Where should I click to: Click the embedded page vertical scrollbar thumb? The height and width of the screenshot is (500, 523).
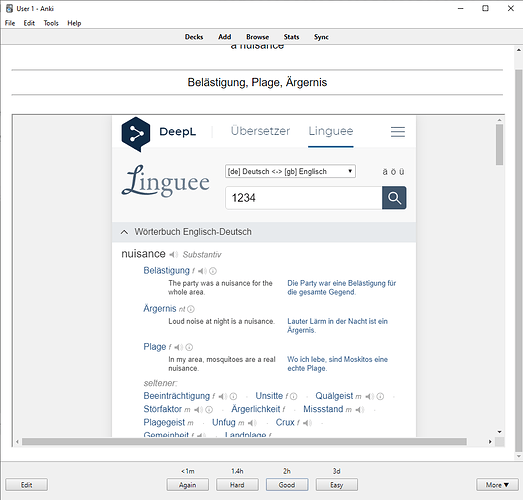click(499, 145)
